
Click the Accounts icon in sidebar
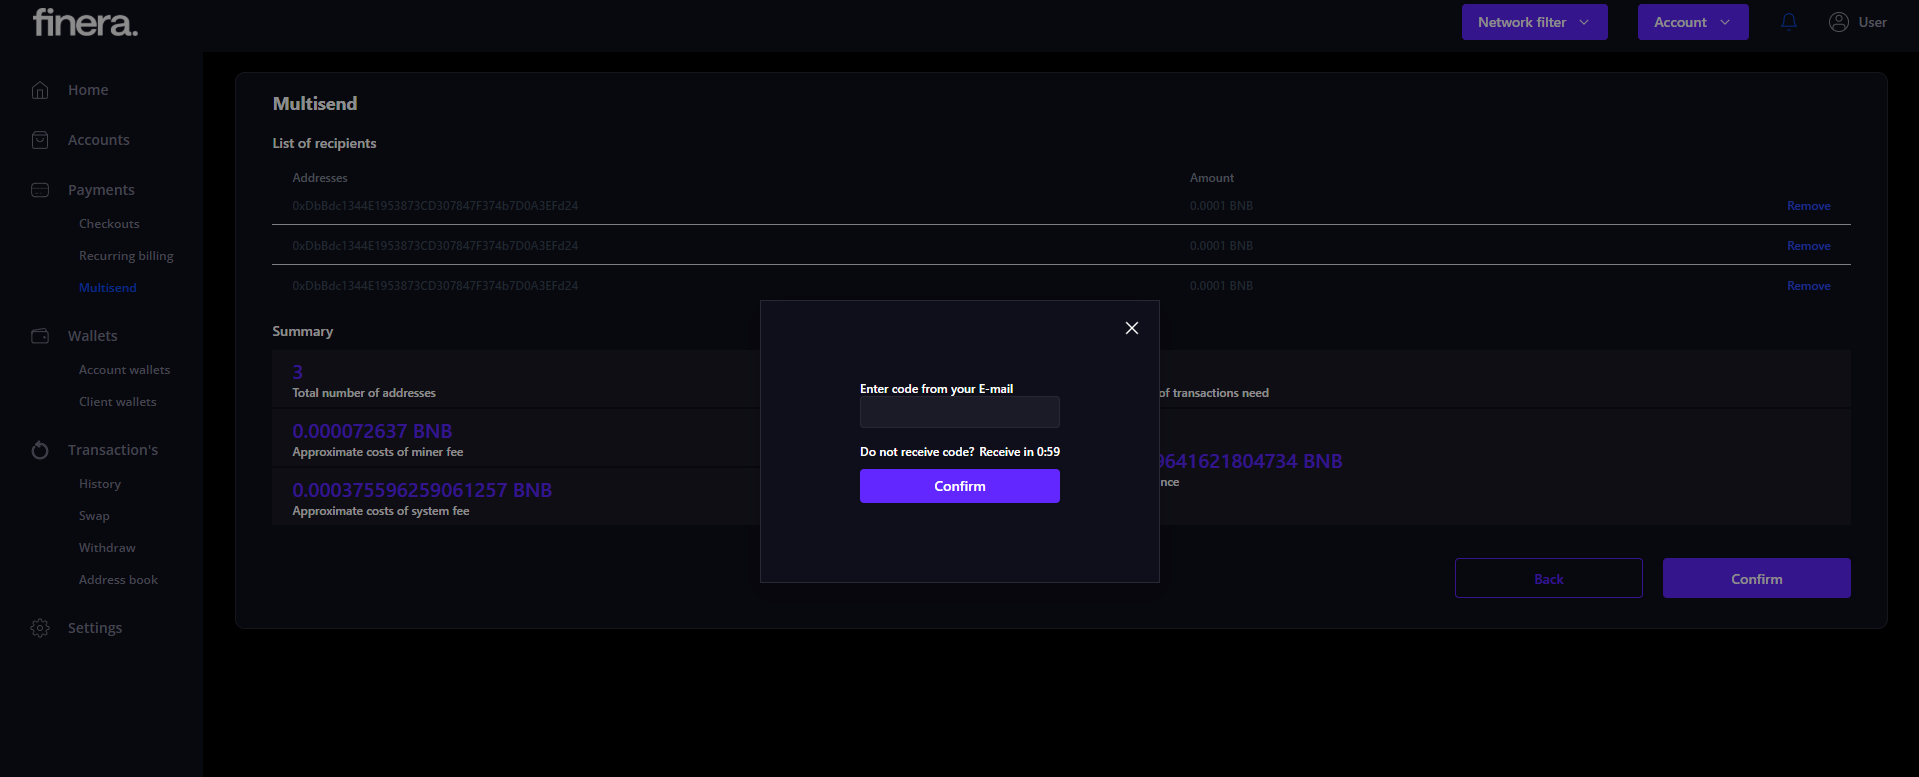pyautogui.click(x=40, y=140)
